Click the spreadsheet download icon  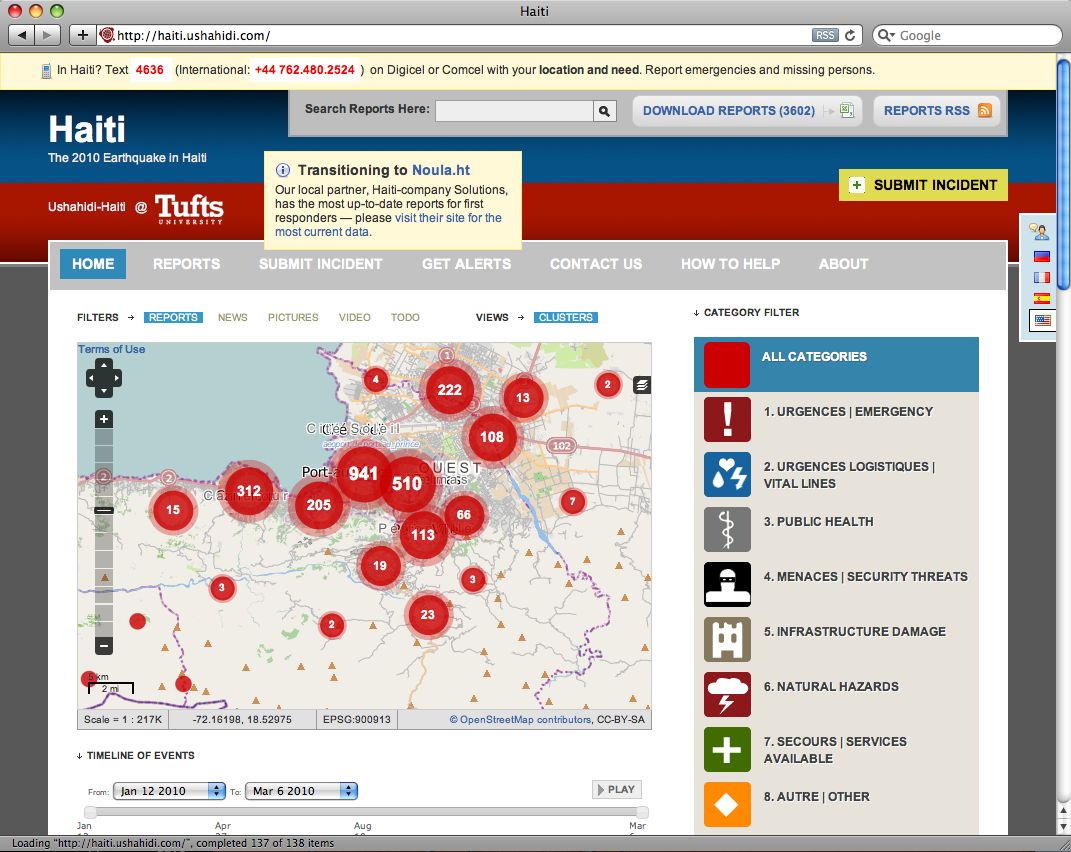point(846,110)
